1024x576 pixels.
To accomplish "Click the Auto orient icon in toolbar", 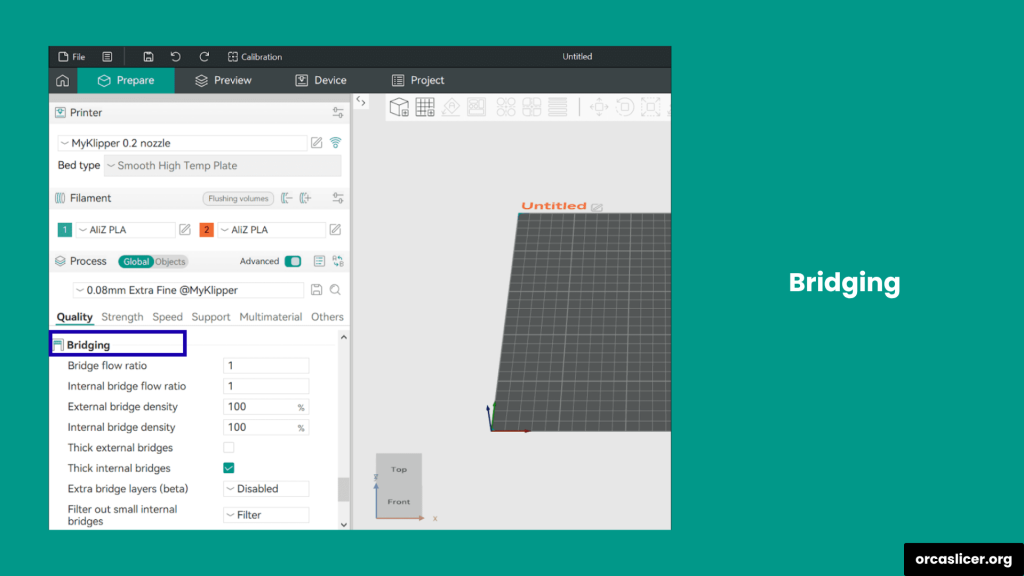I will (x=450, y=107).
